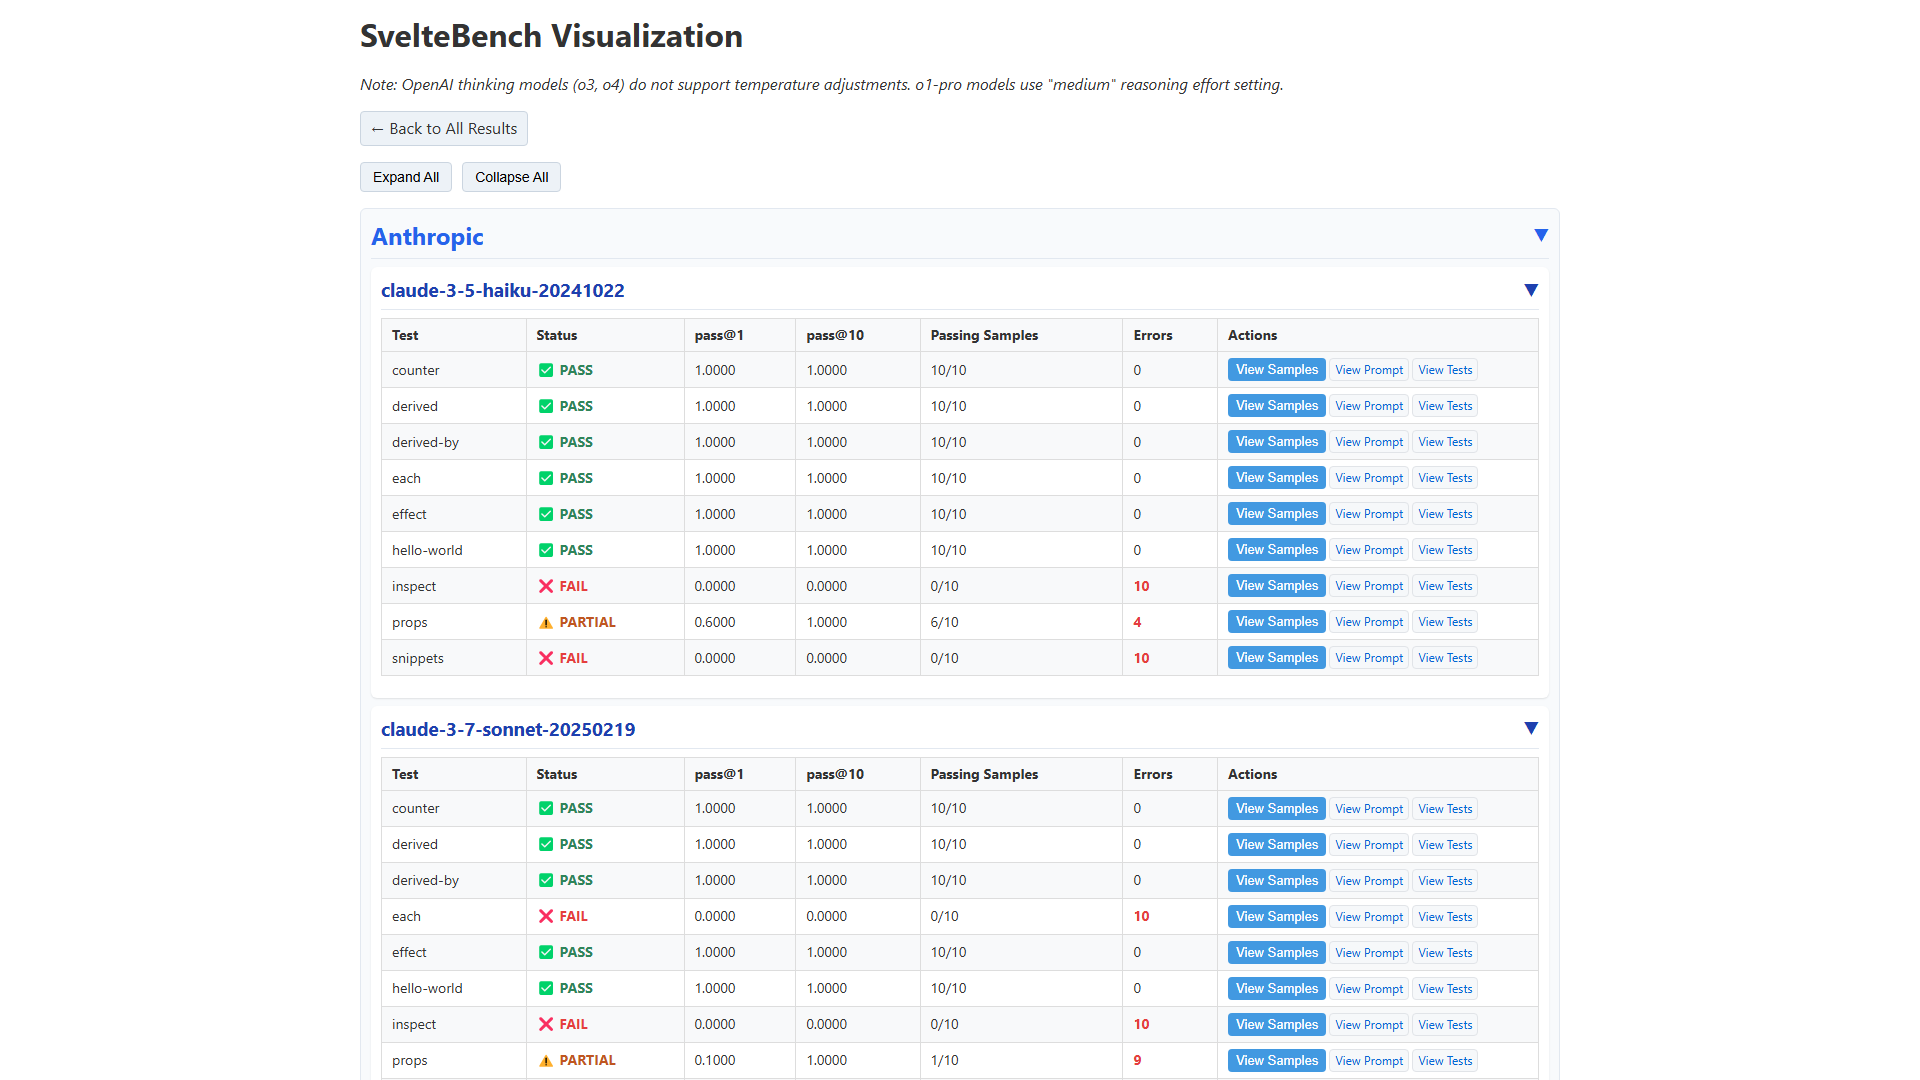The height and width of the screenshot is (1080, 1920).
Task: View Tests for haiku each test
Action: tap(1444, 478)
